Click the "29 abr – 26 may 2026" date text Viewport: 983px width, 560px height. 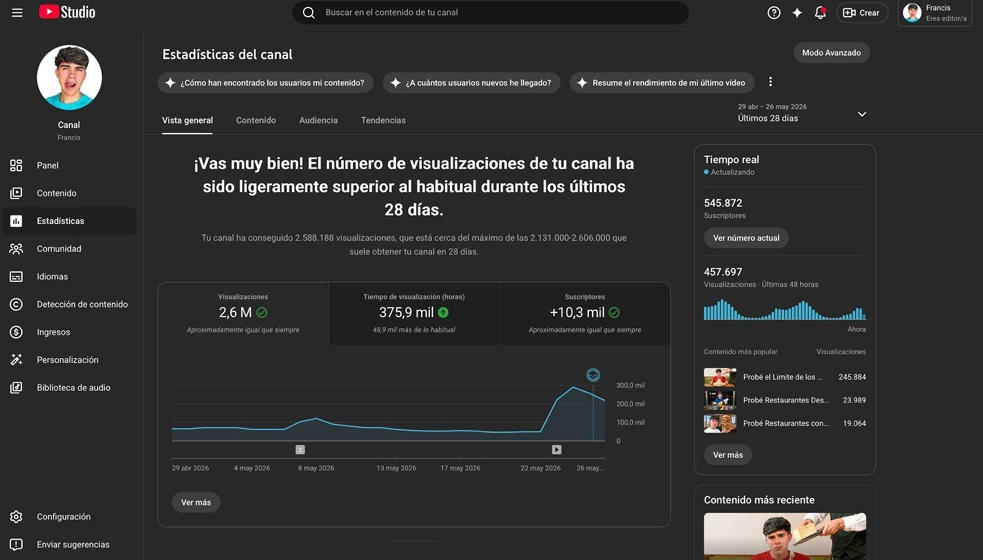[x=772, y=107]
